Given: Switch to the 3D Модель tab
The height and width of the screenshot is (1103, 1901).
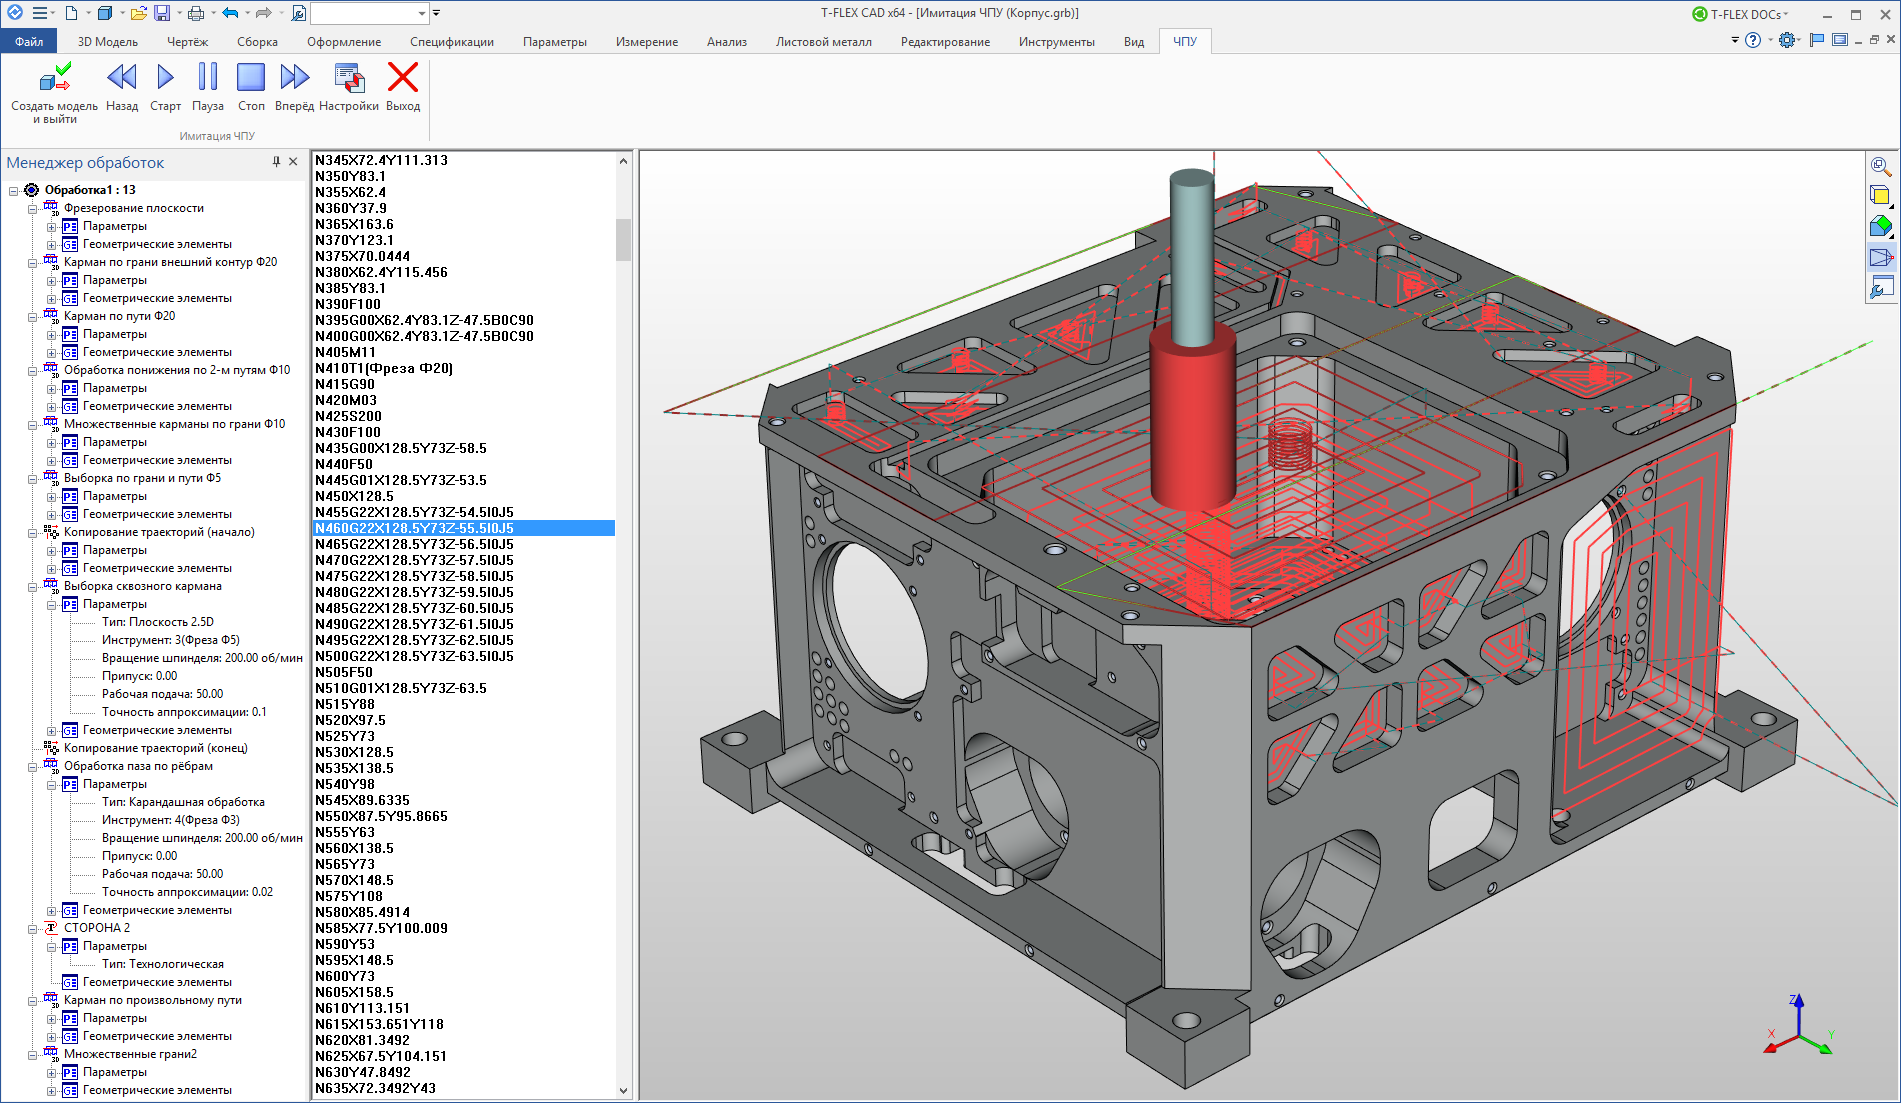Looking at the screenshot, I should pyautogui.click(x=108, y=42).
